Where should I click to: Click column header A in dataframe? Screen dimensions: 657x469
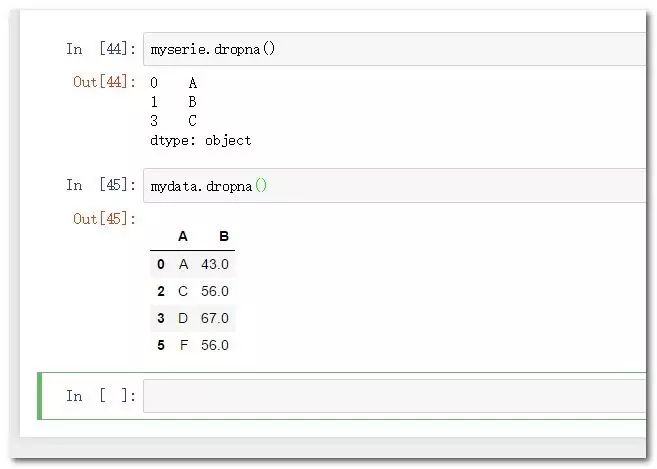click(x=183, y=236)
